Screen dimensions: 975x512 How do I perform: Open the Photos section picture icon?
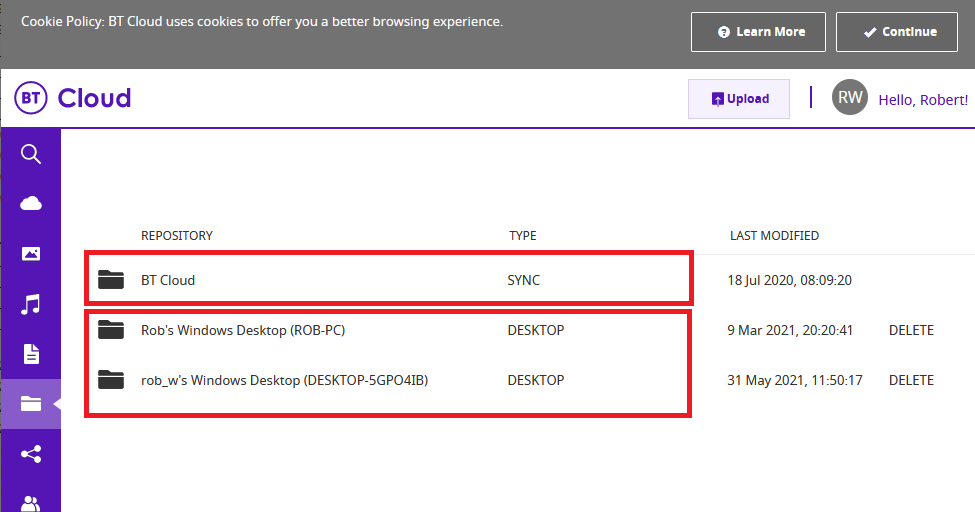click(x=31, y=254)
